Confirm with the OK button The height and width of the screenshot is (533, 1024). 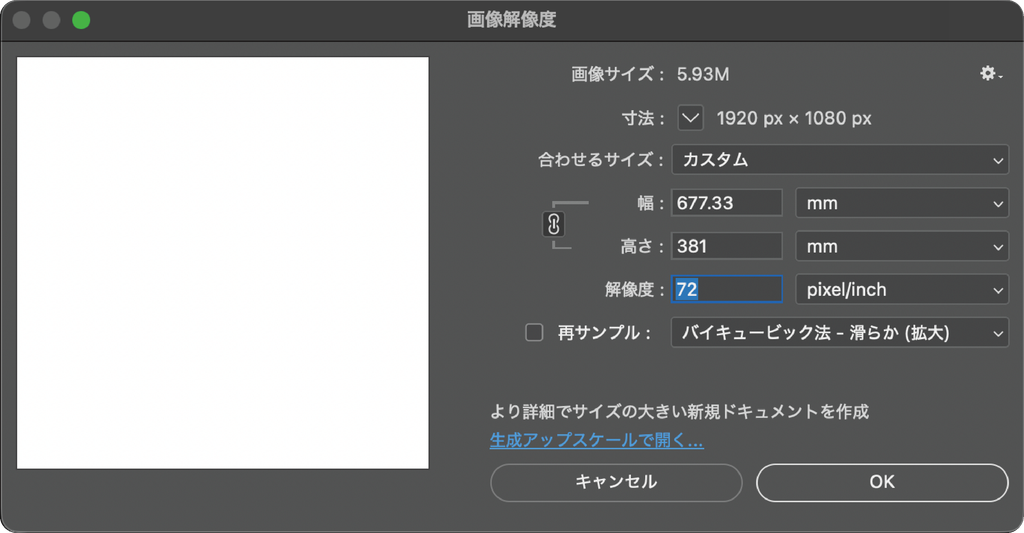[882, 482]
